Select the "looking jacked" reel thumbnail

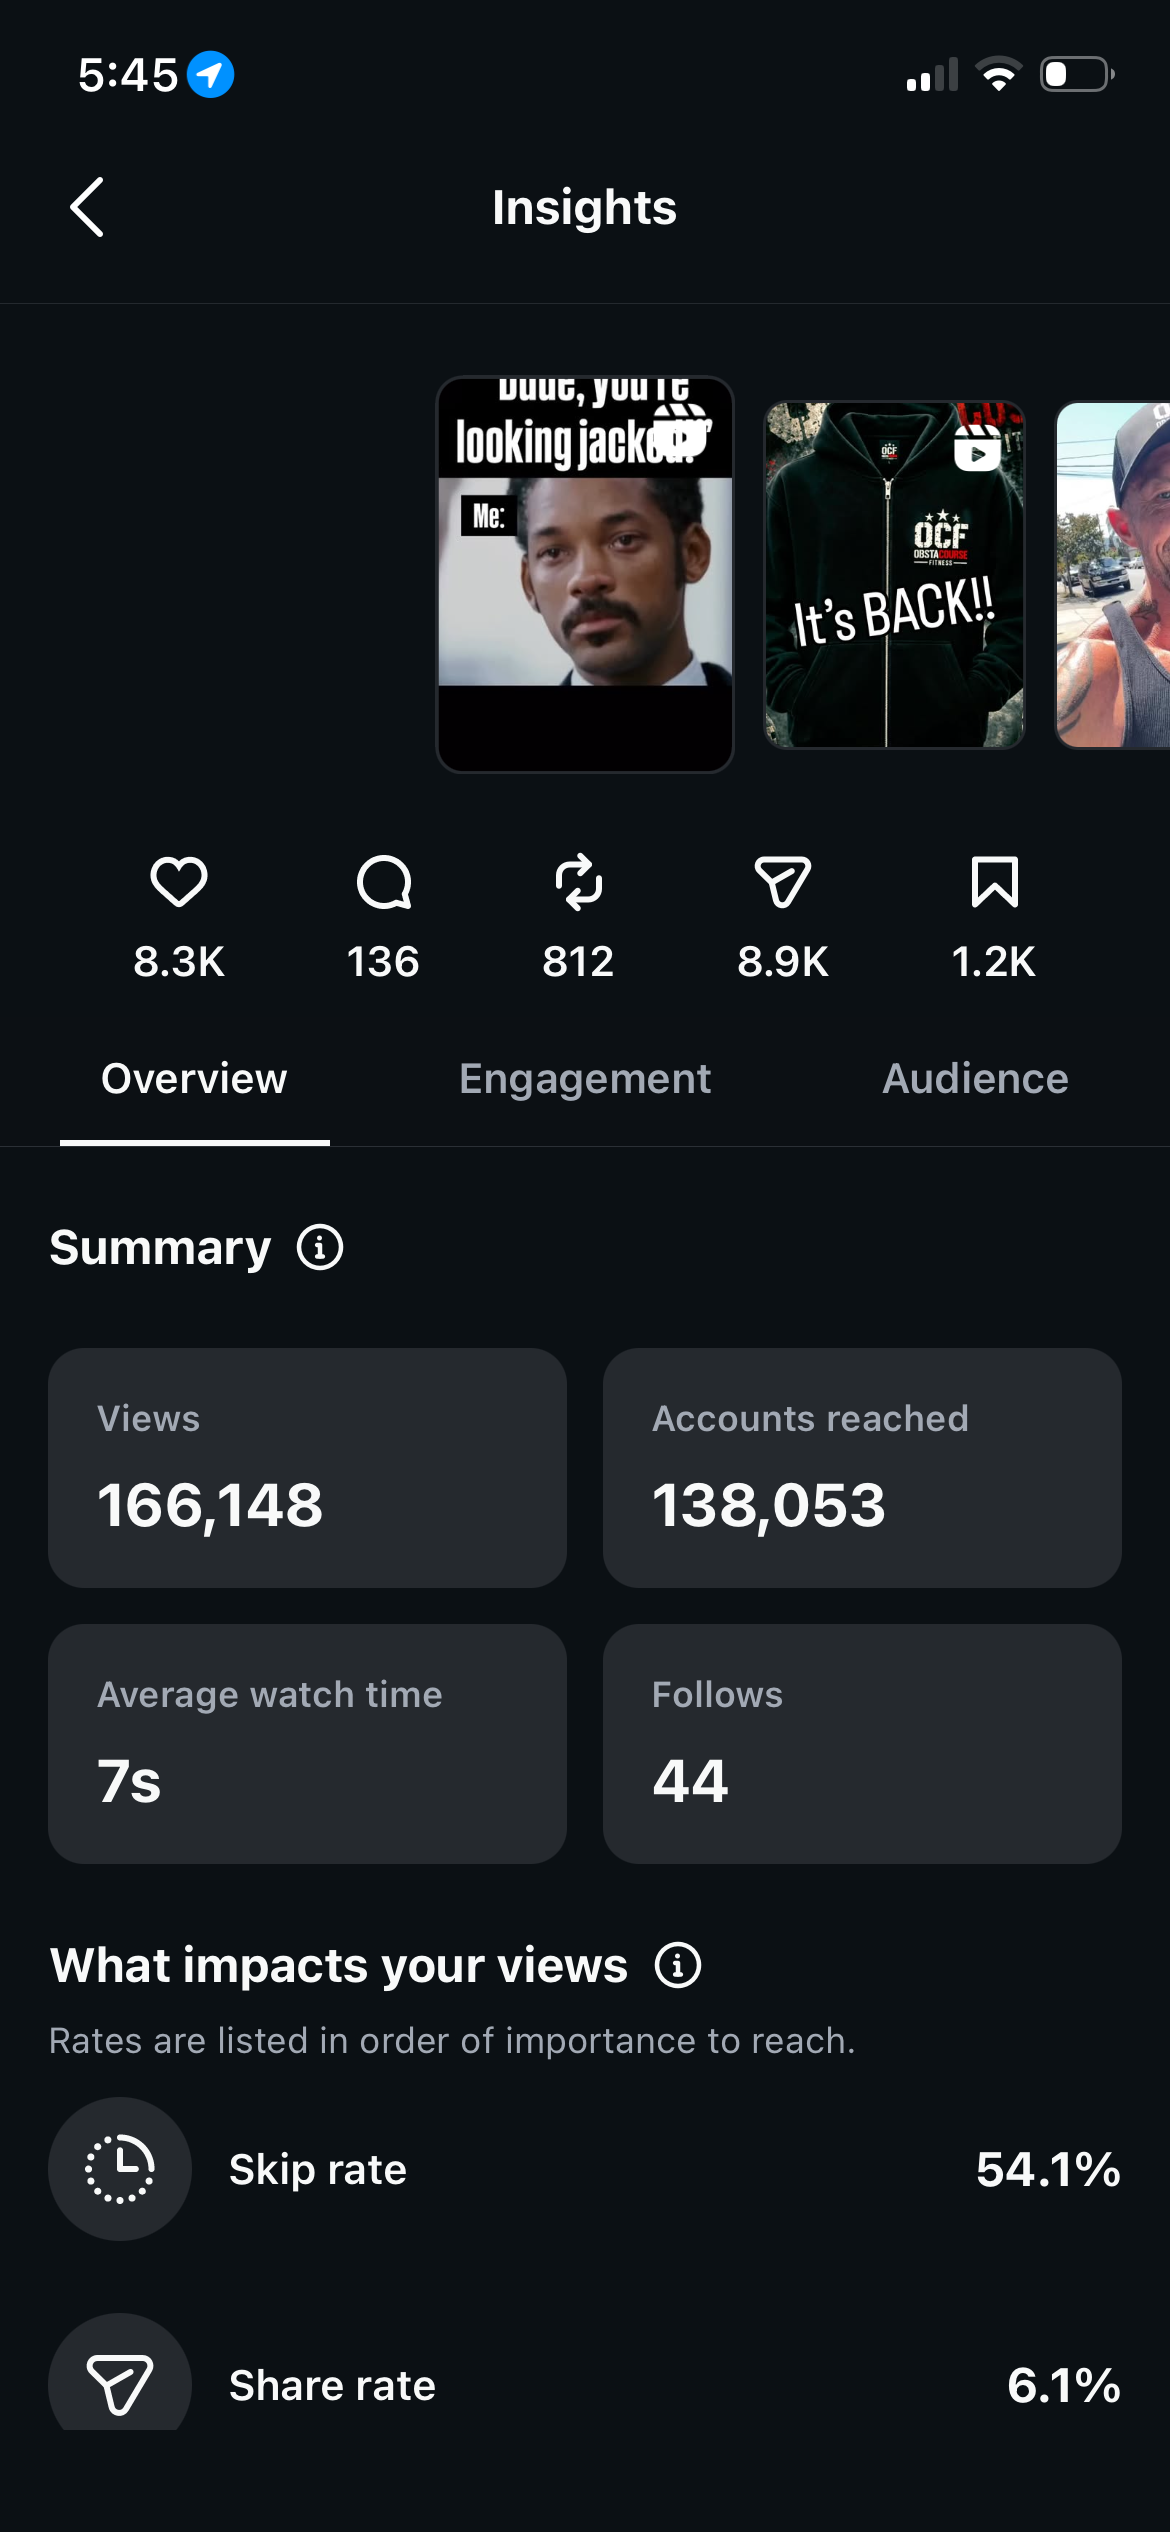(585, 574)
